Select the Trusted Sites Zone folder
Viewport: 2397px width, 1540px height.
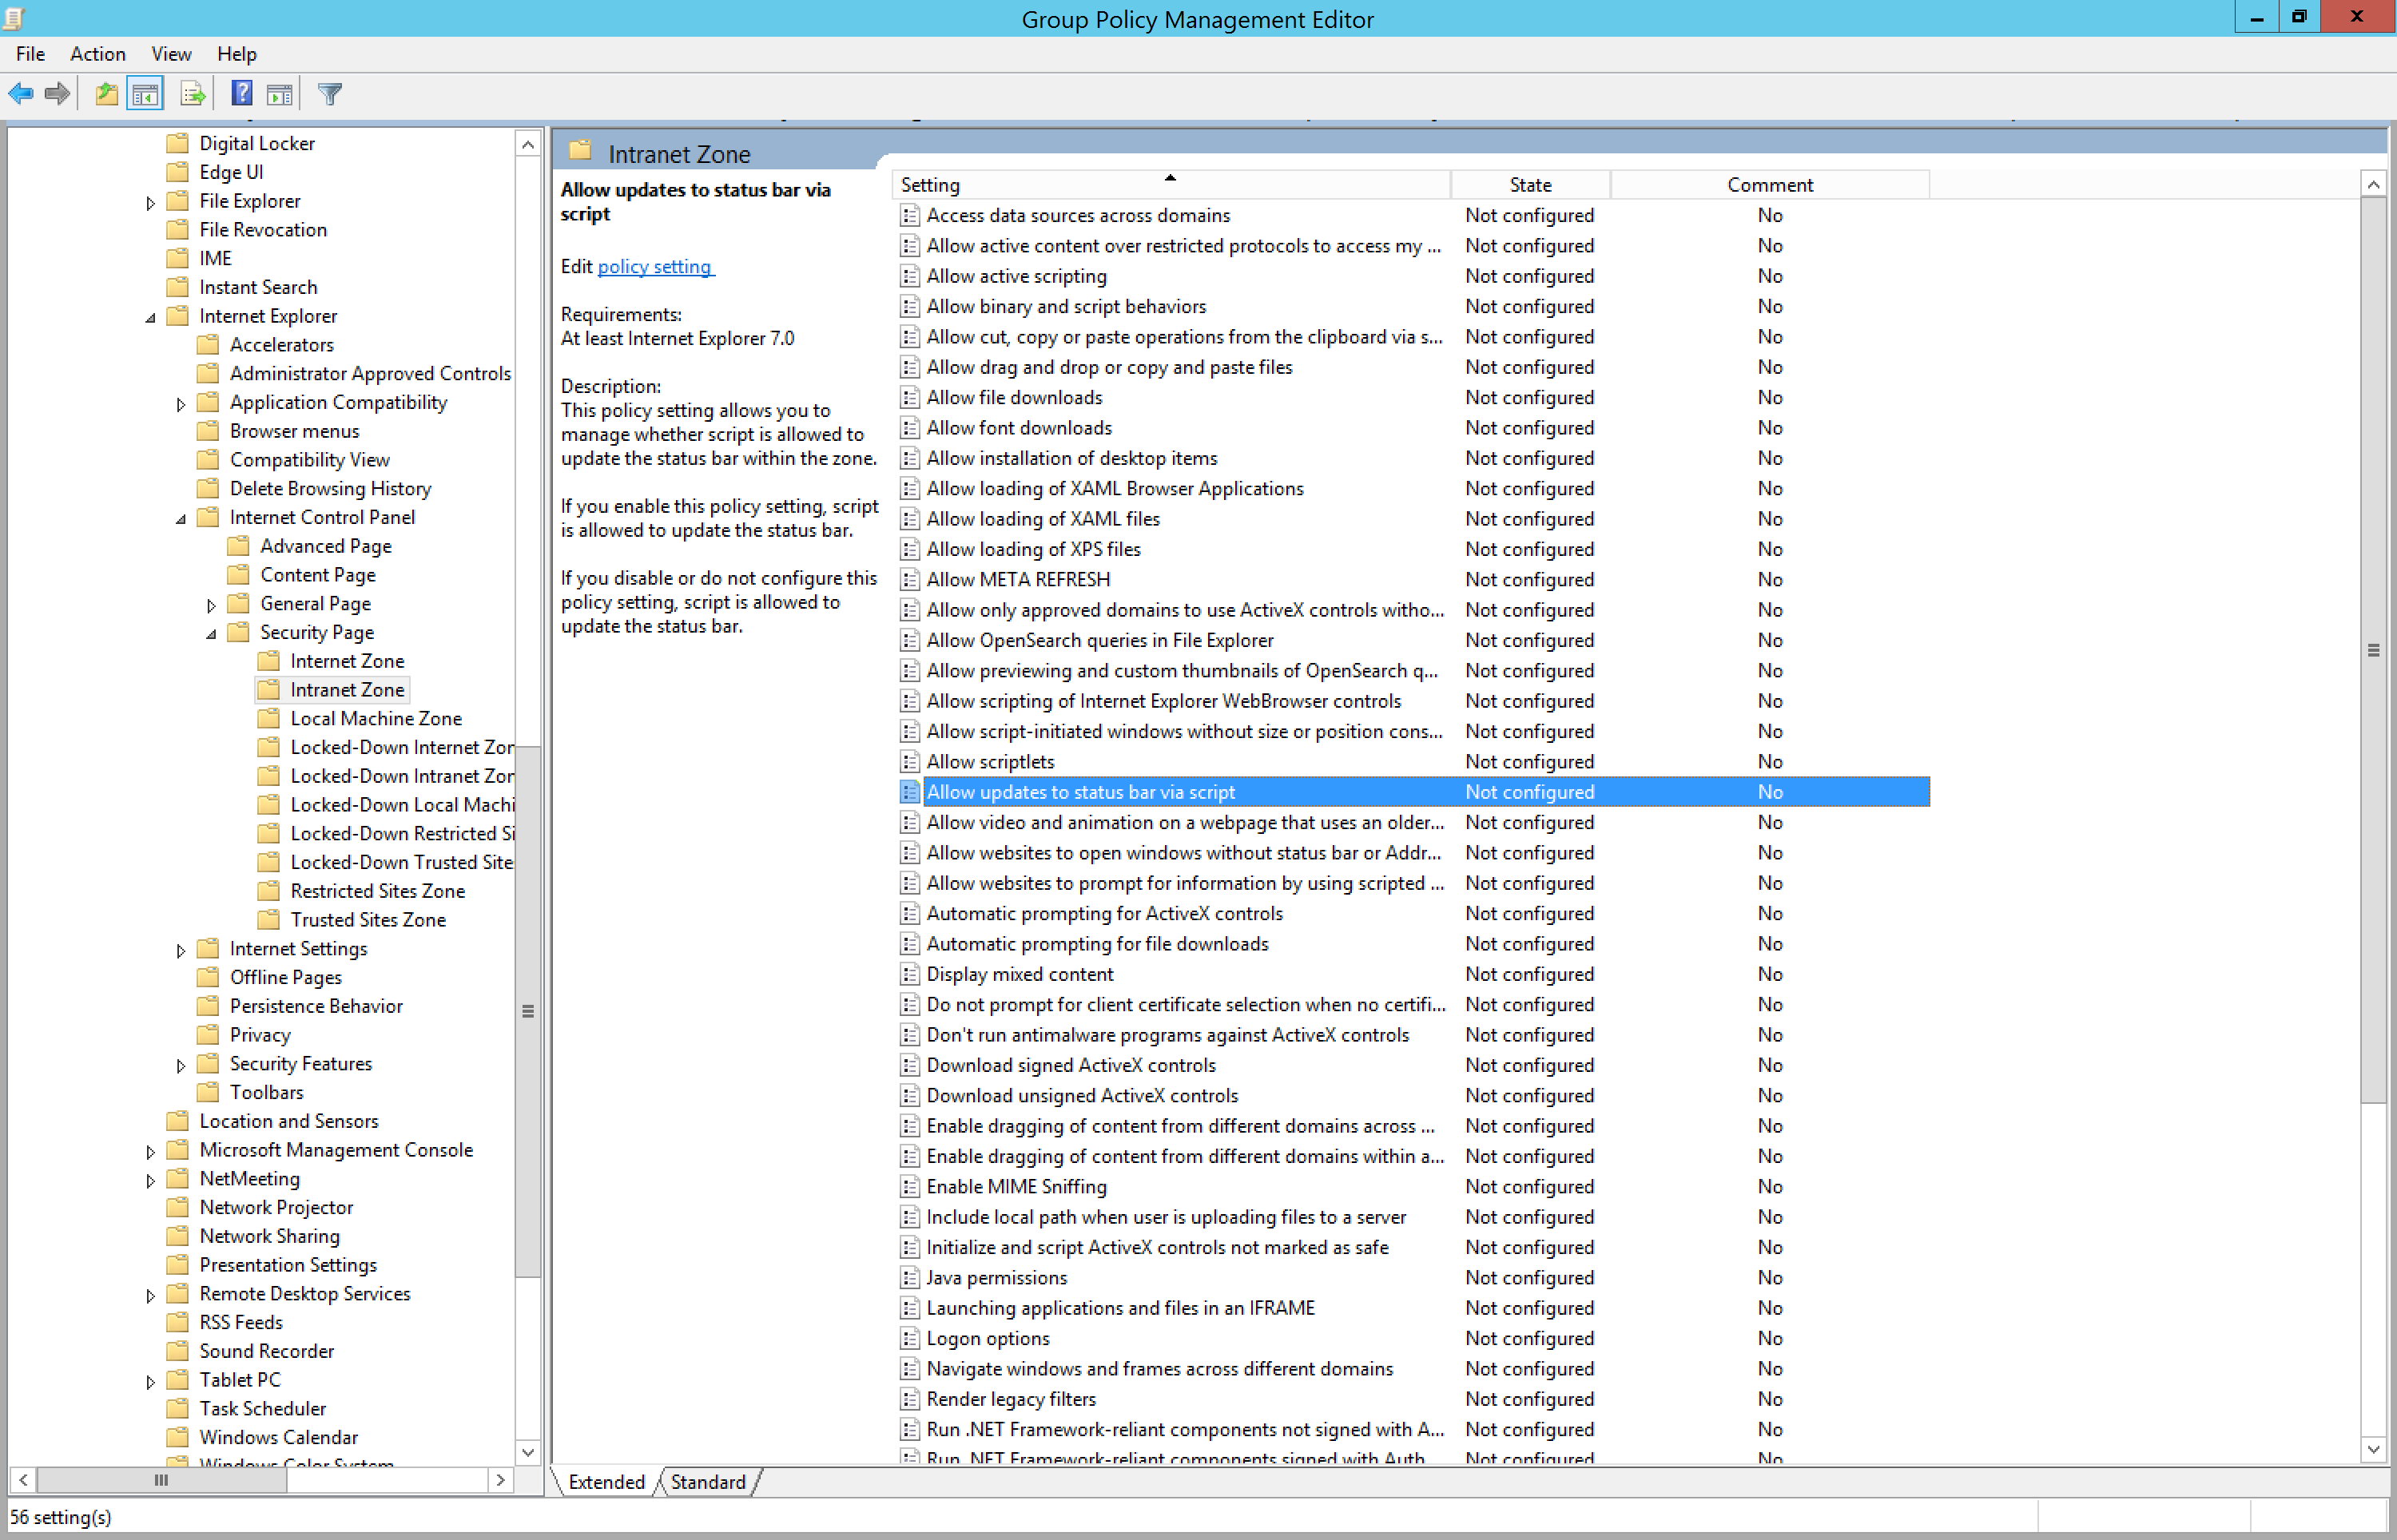click(x=368, y=919)
